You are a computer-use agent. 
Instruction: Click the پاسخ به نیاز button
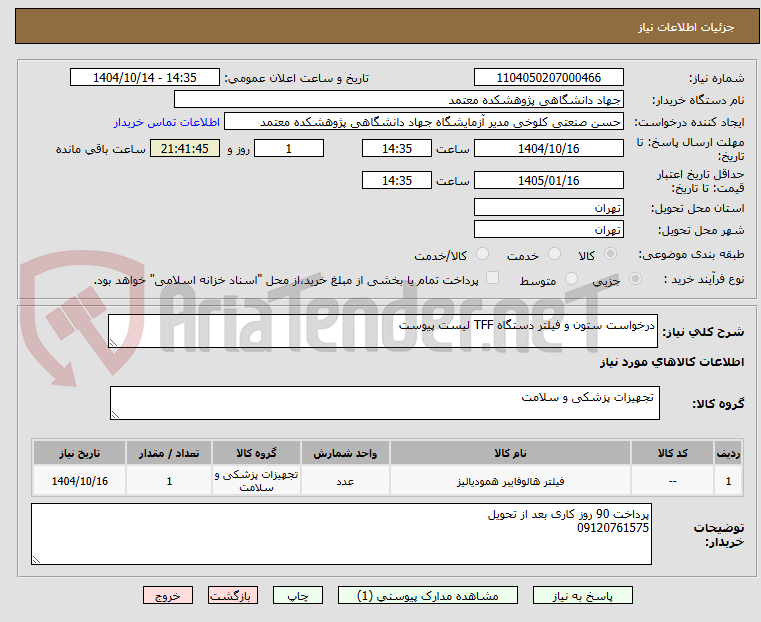click(x=582, y=595)
